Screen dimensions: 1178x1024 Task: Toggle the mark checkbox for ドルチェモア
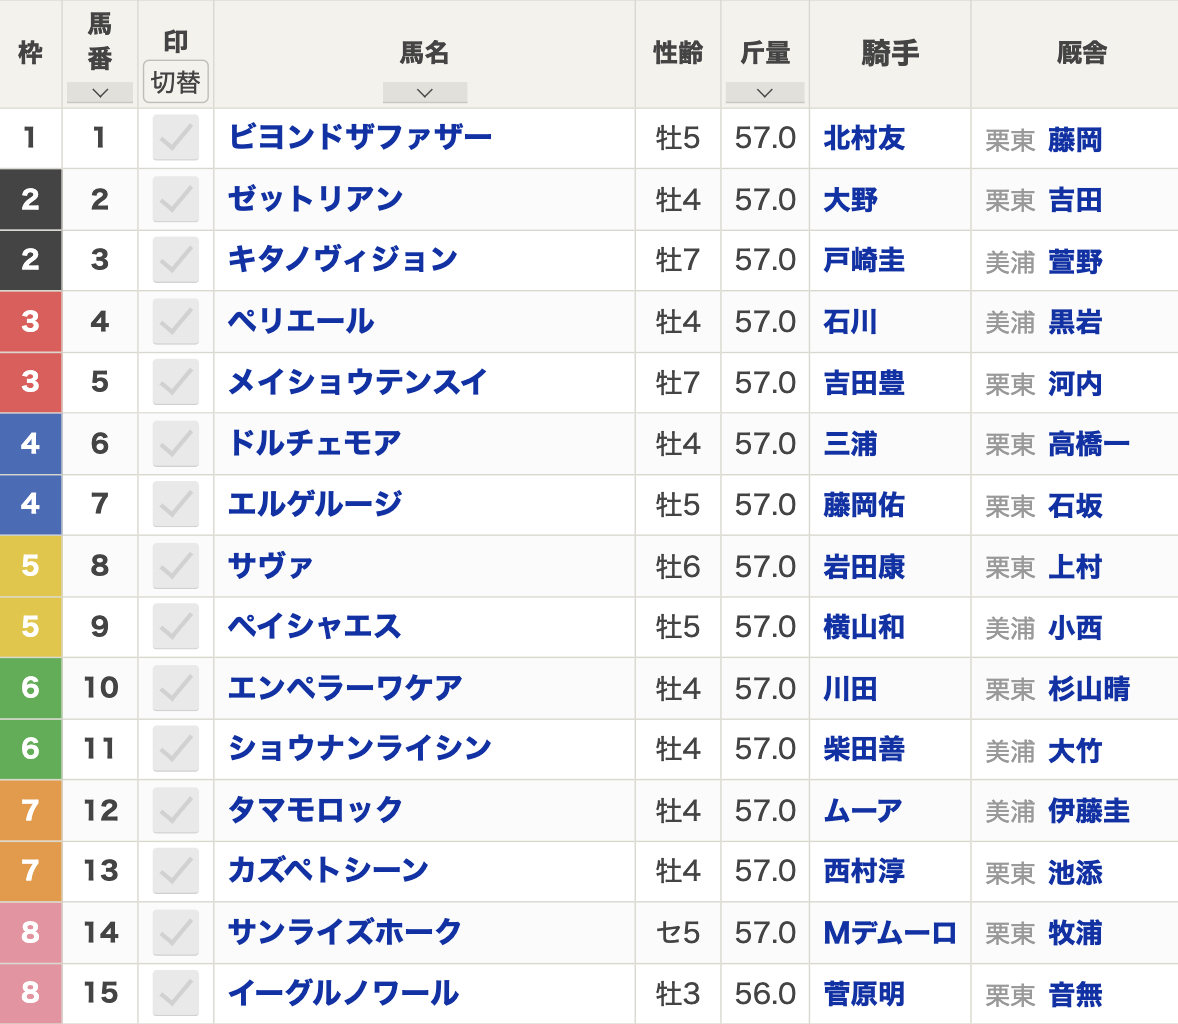[x=176, y=443]
